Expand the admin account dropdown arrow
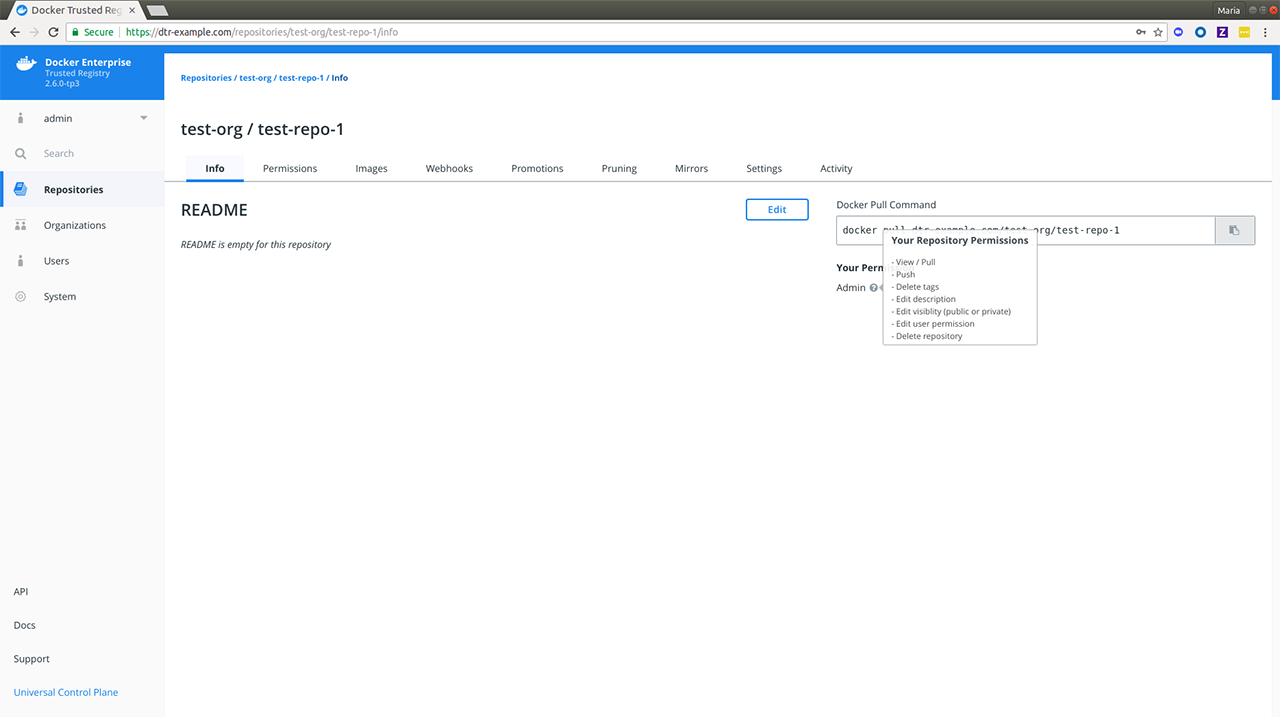This screenshot has width=1280, height=717. coord(143,118)
